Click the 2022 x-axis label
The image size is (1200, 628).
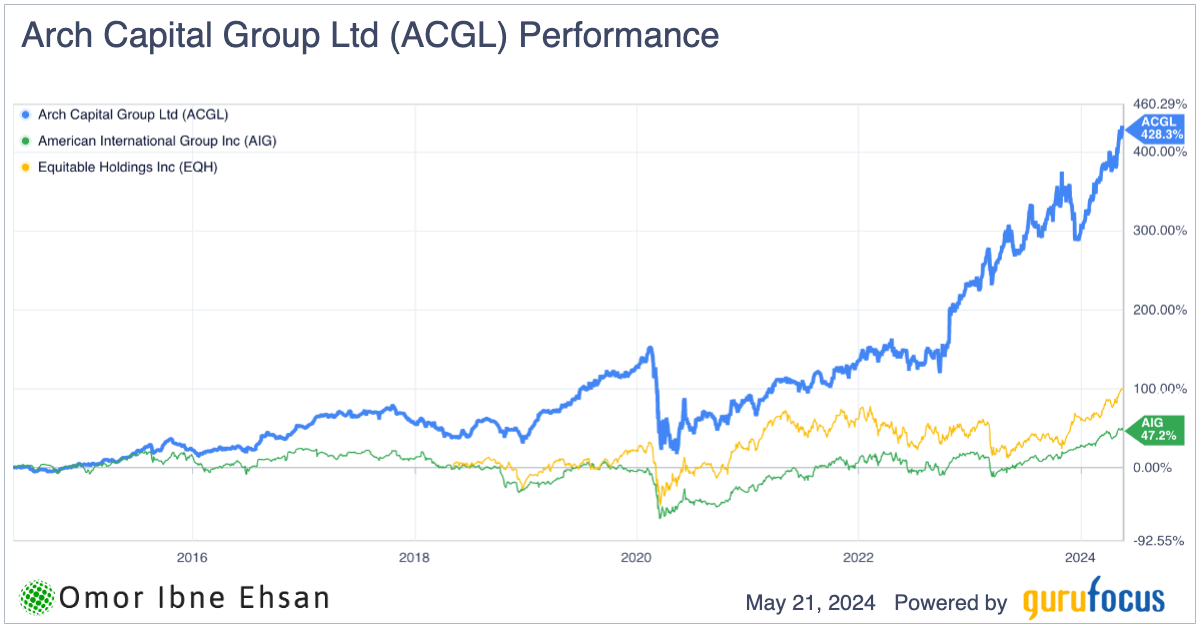coord(859,556)
